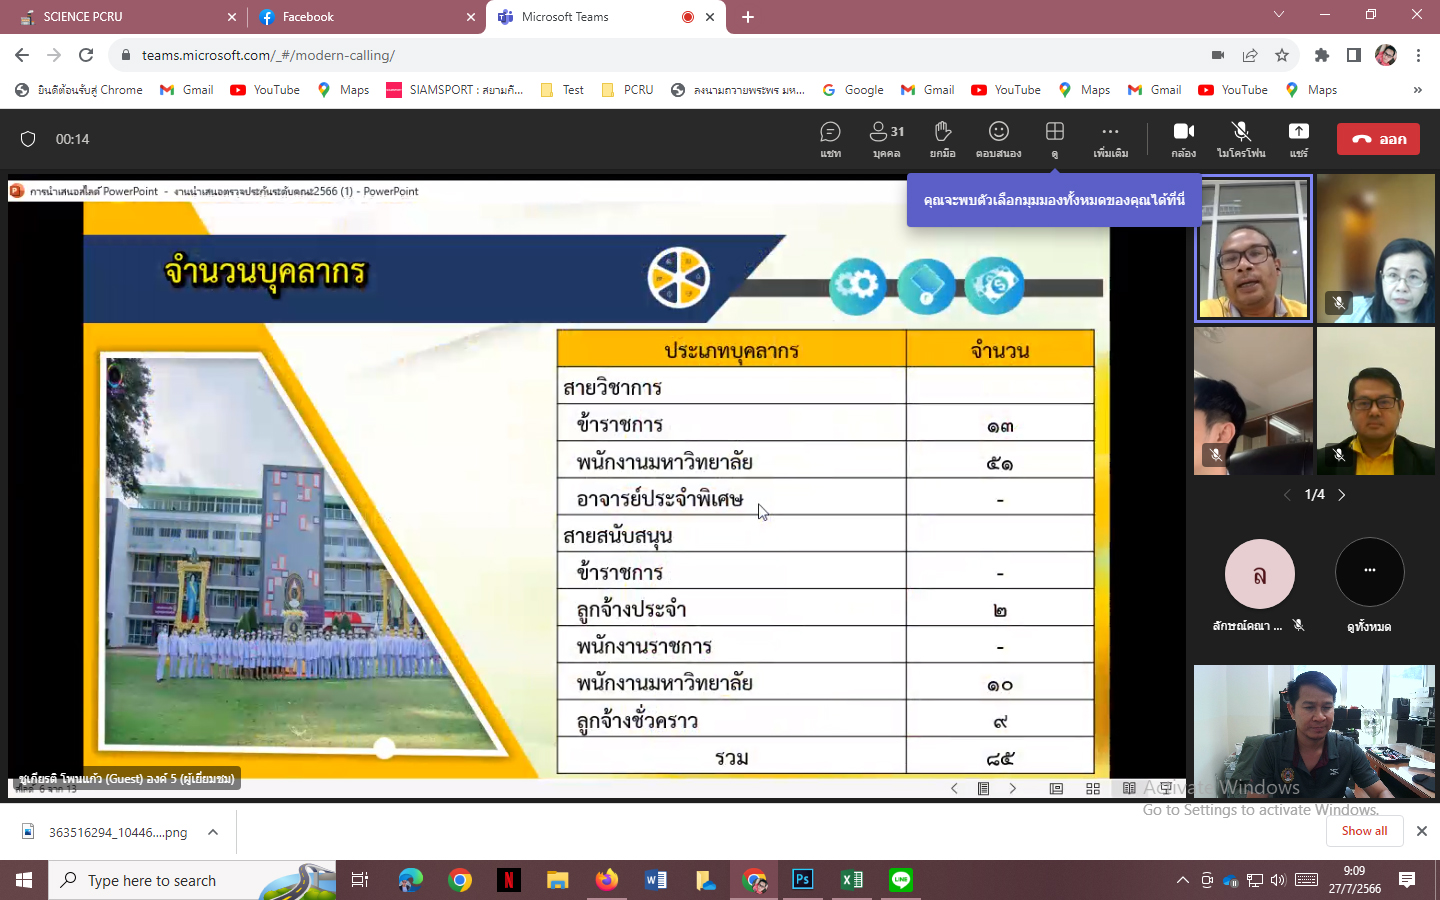Switch to the SCIENCE PCRU tab
The height and width of the screenshot is (900, 1440).
point(120,17)
